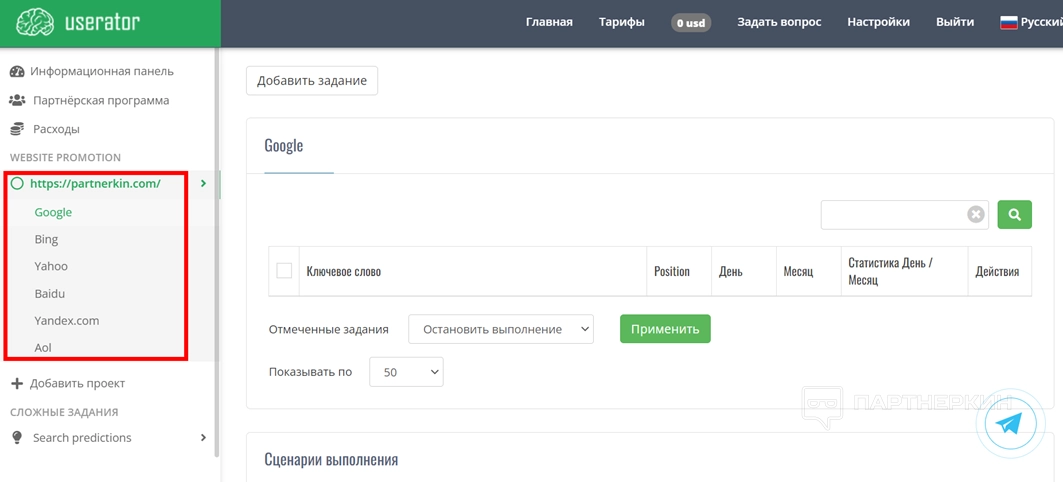Click the green Применить button
Image resolution: width=1063 pixels, height=482 pixels.
click(x=665, y=329)
